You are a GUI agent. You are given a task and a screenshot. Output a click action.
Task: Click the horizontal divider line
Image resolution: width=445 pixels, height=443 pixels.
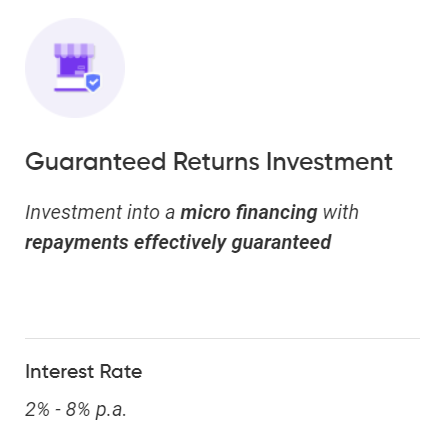point(222,338)
